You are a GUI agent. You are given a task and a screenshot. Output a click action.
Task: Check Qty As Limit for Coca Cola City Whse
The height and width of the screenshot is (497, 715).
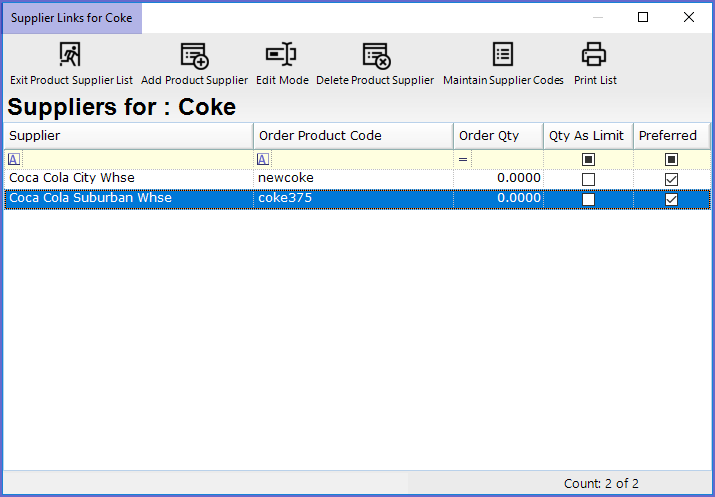click(x=588, y=179)
